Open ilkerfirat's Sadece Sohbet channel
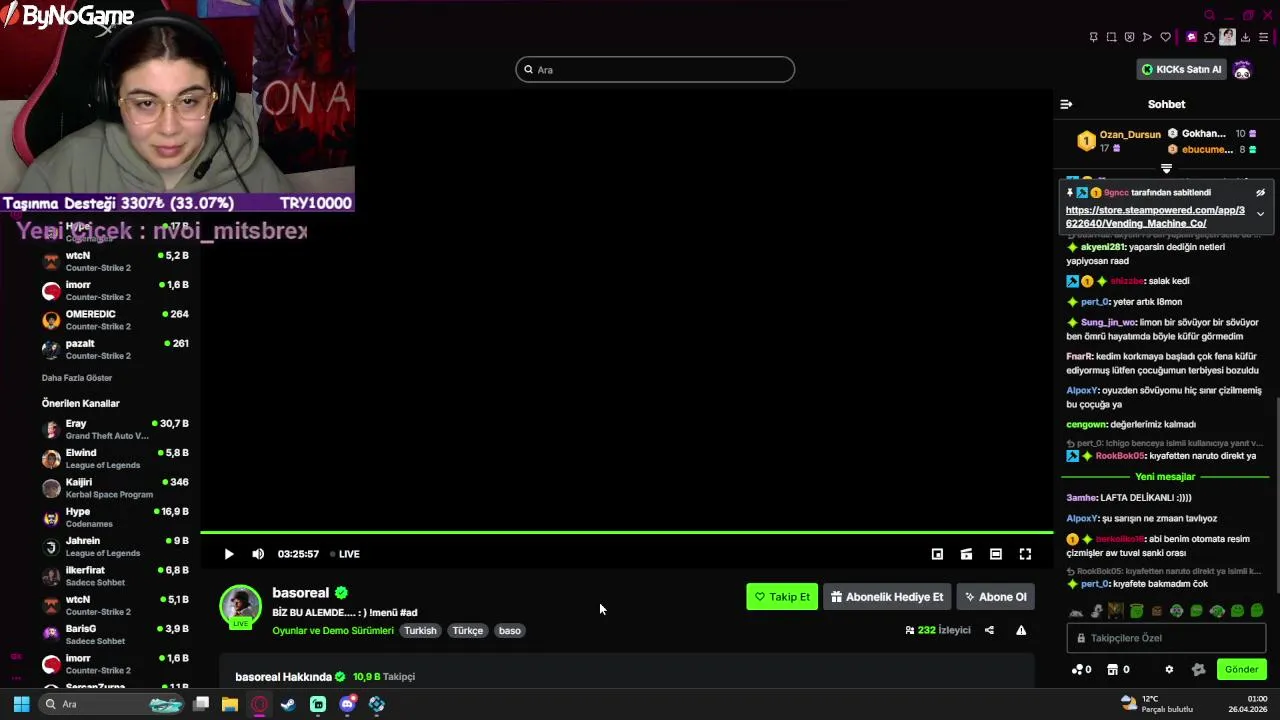The width and height of the screenshot is (1280, 720). [116, 576]
